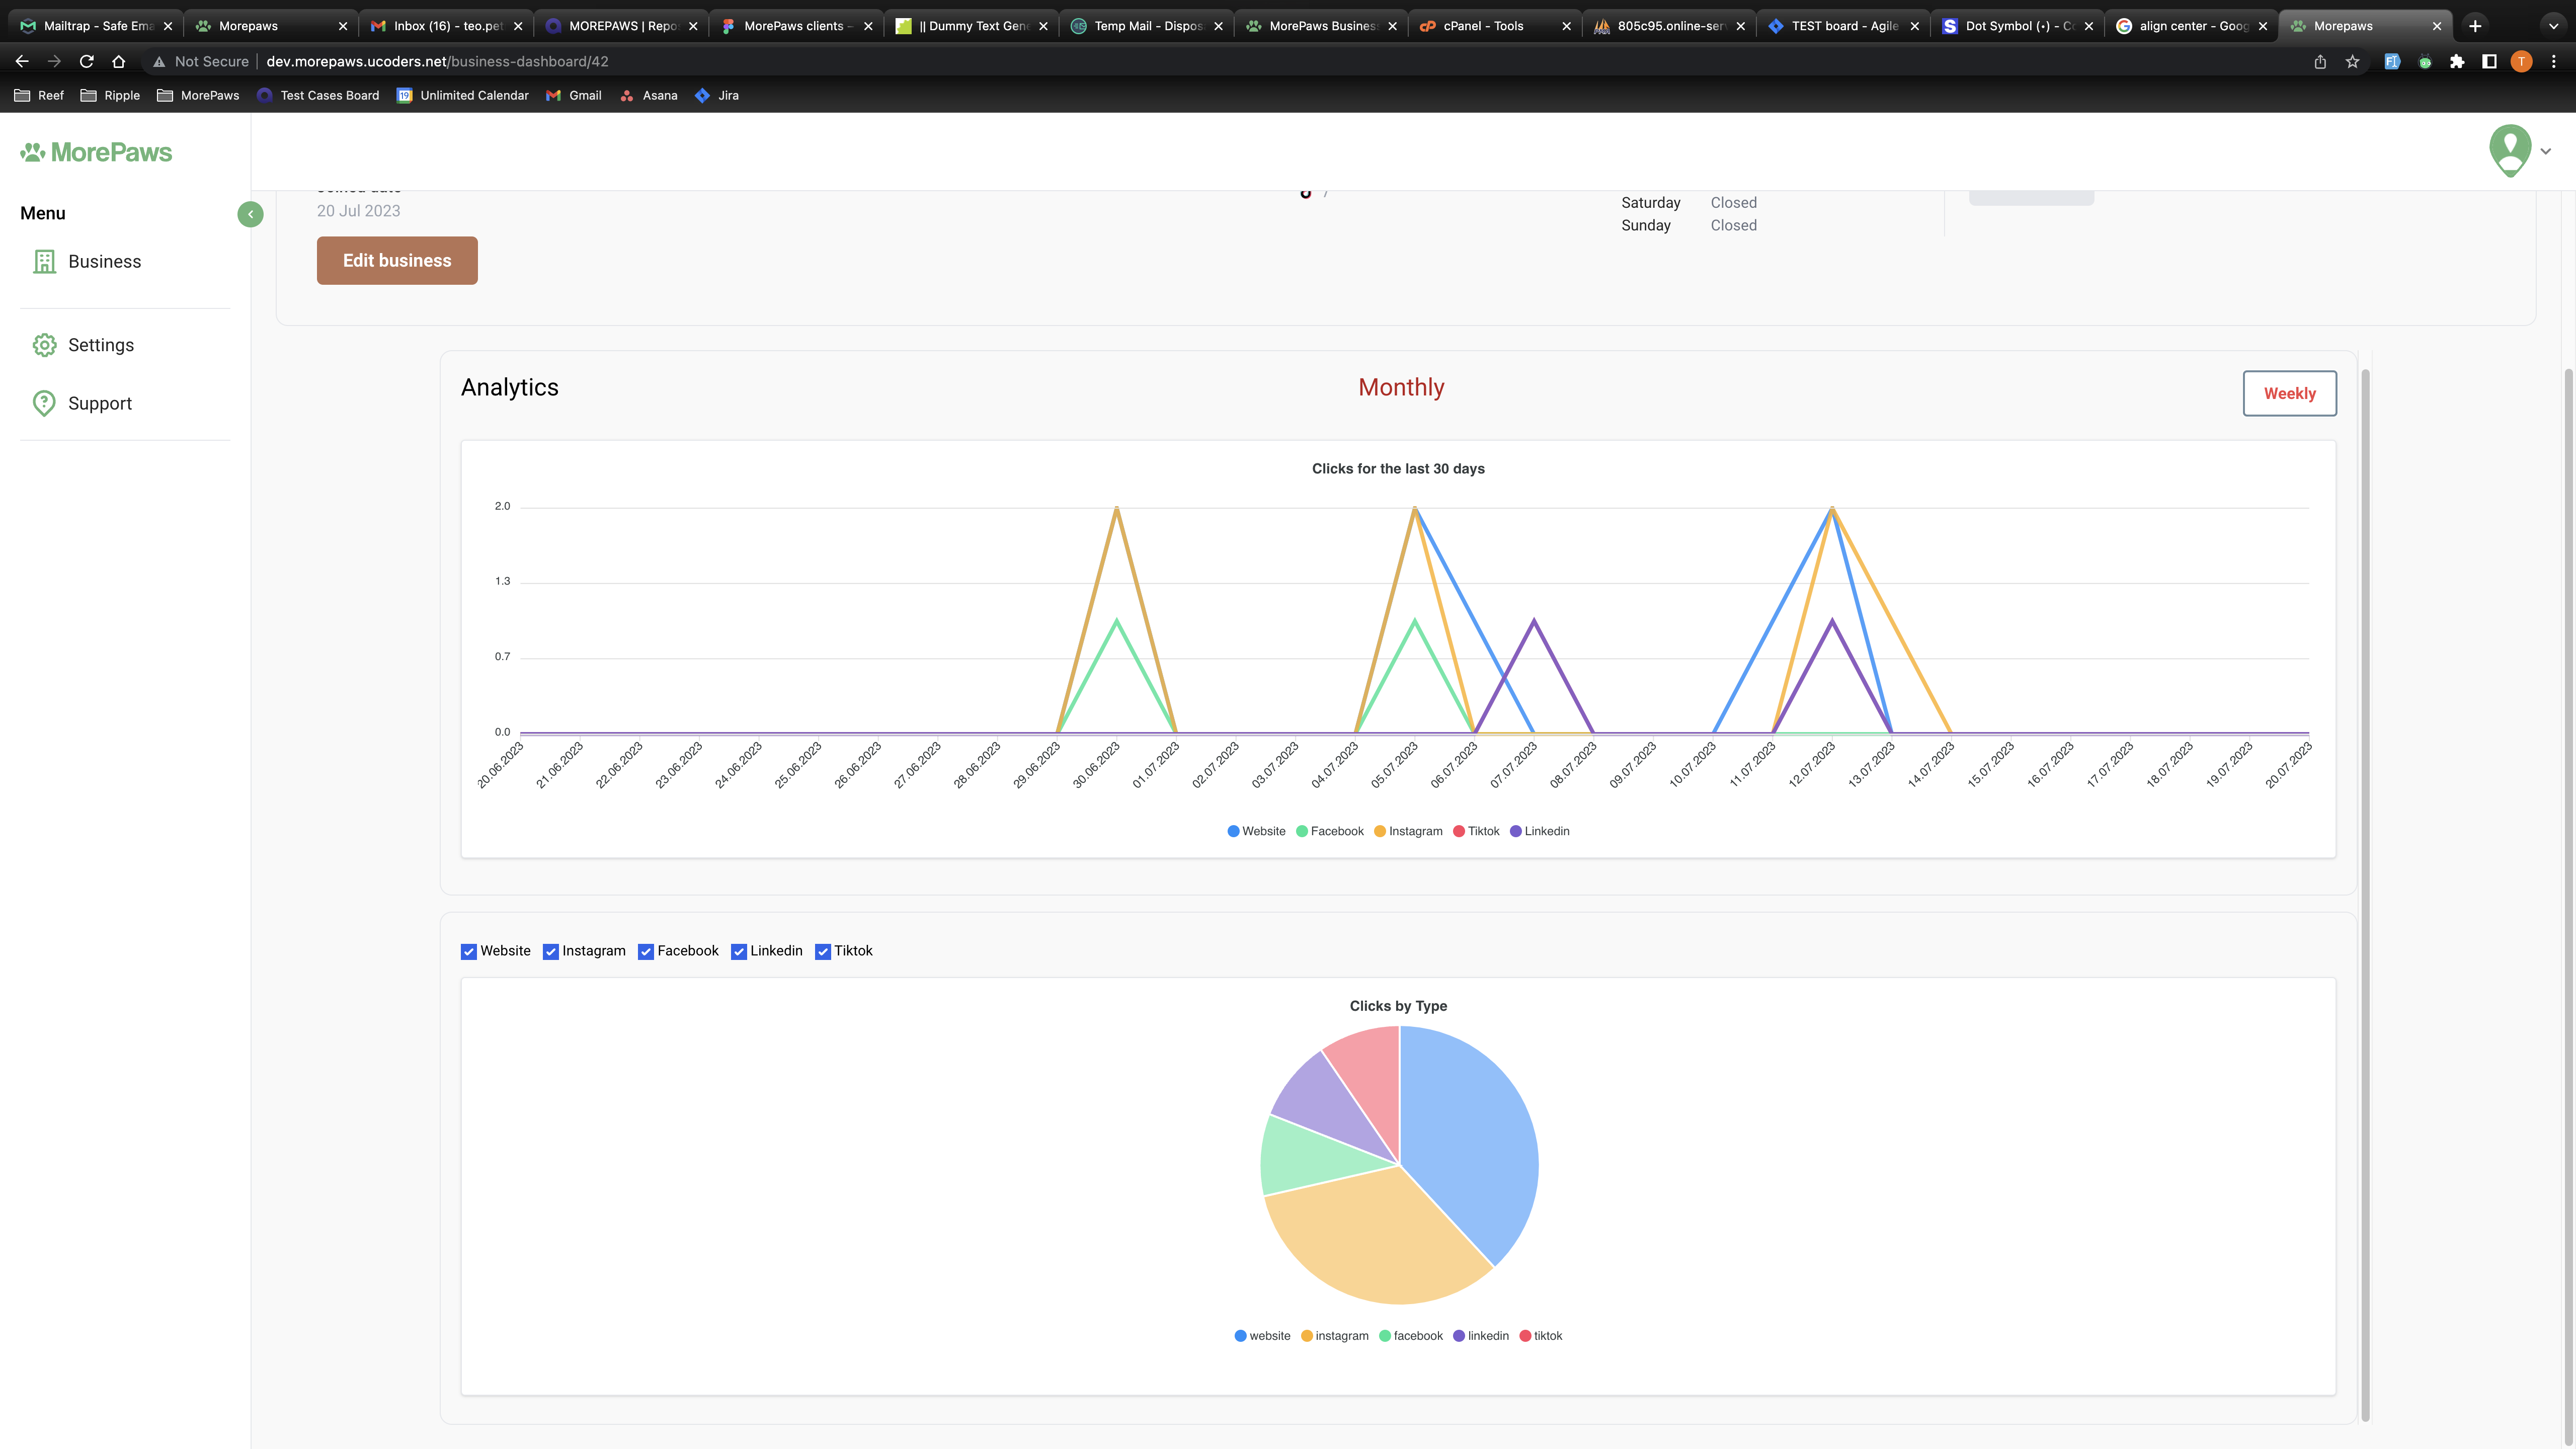2576x1449 pixels.
Task: Open the Business building icon in menu
Action: 44,262
